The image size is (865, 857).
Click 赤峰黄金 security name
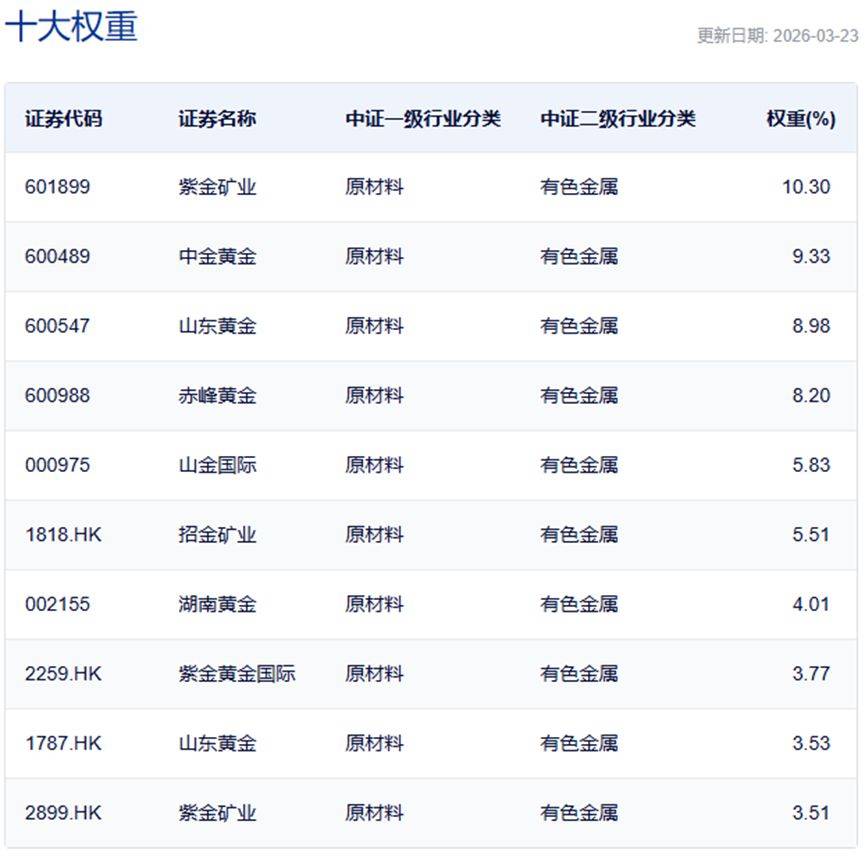[217, 396]
